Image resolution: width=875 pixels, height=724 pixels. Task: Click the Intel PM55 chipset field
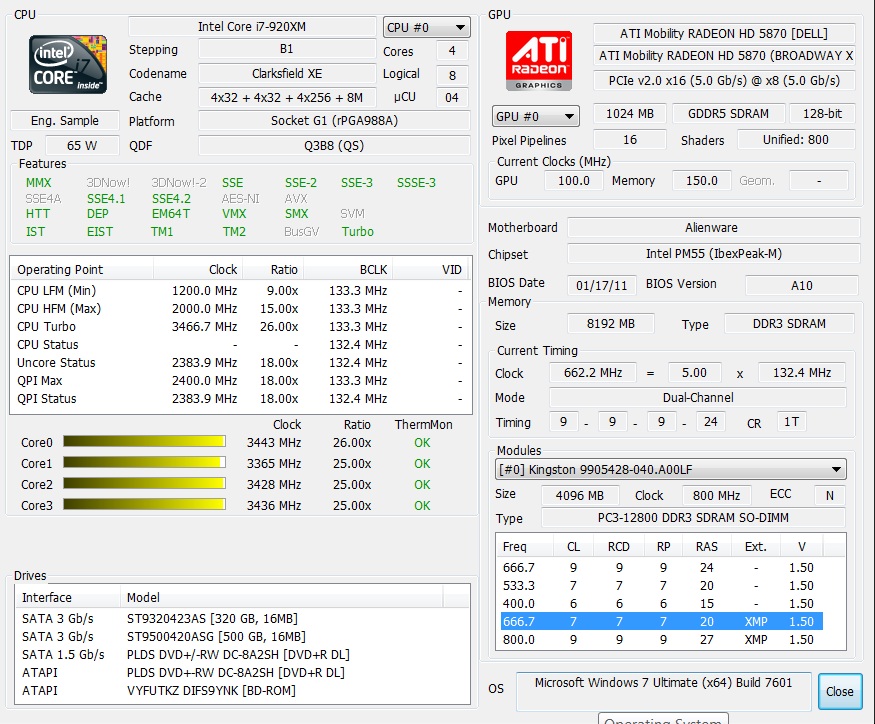(x=713, y=253)
